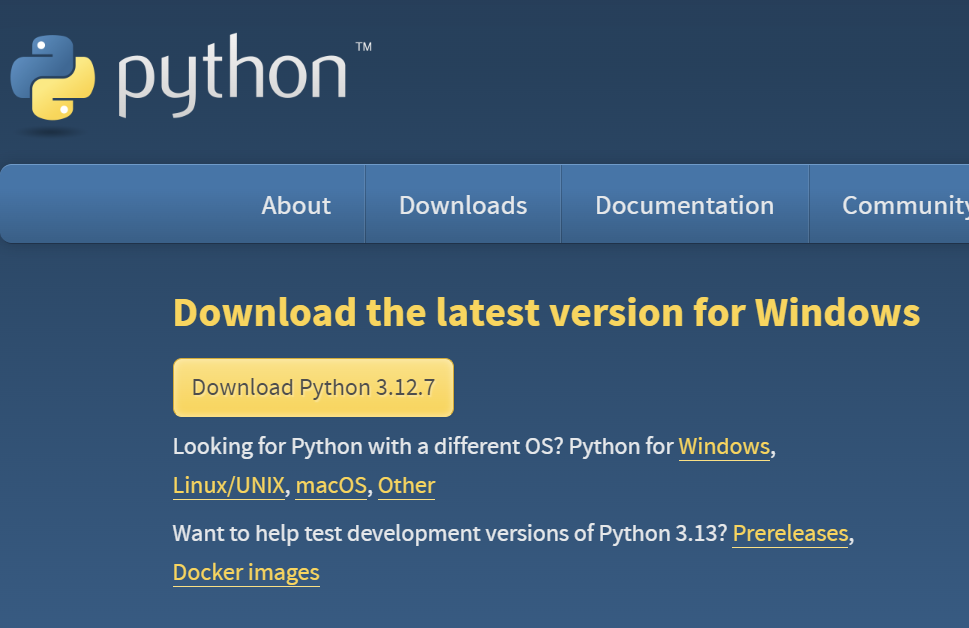Open the Docker images link
969x628 pixels.
pyautogui.click(x=246, y=573)
